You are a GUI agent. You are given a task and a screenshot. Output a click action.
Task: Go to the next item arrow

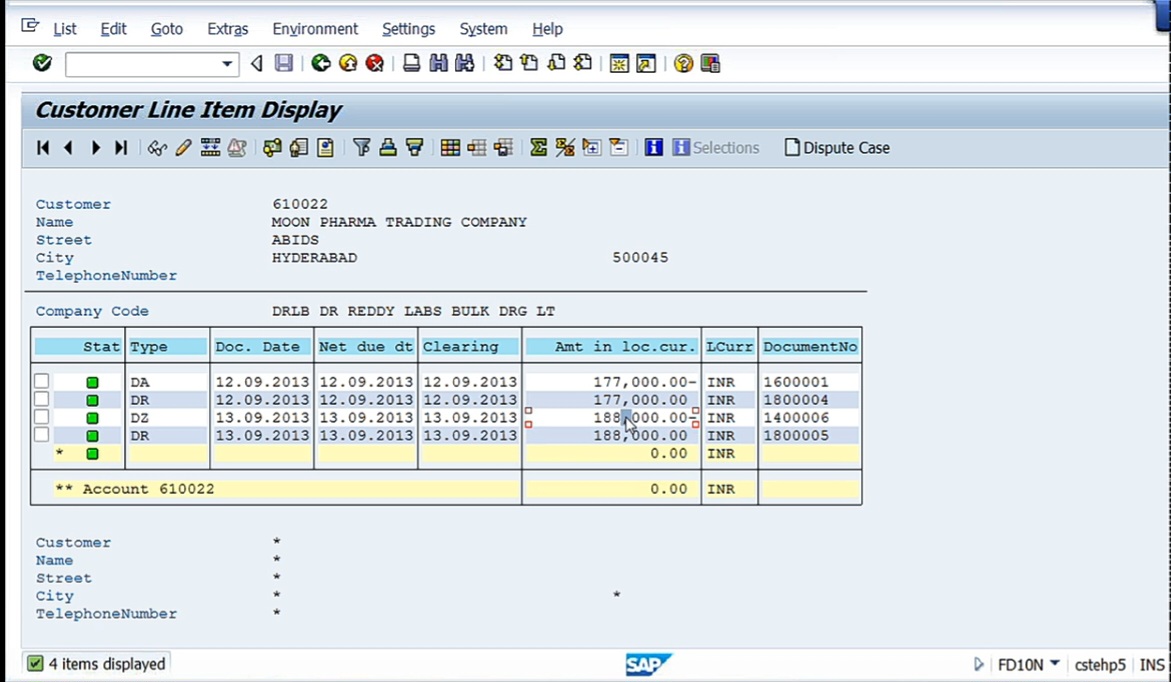click(96, 148)
